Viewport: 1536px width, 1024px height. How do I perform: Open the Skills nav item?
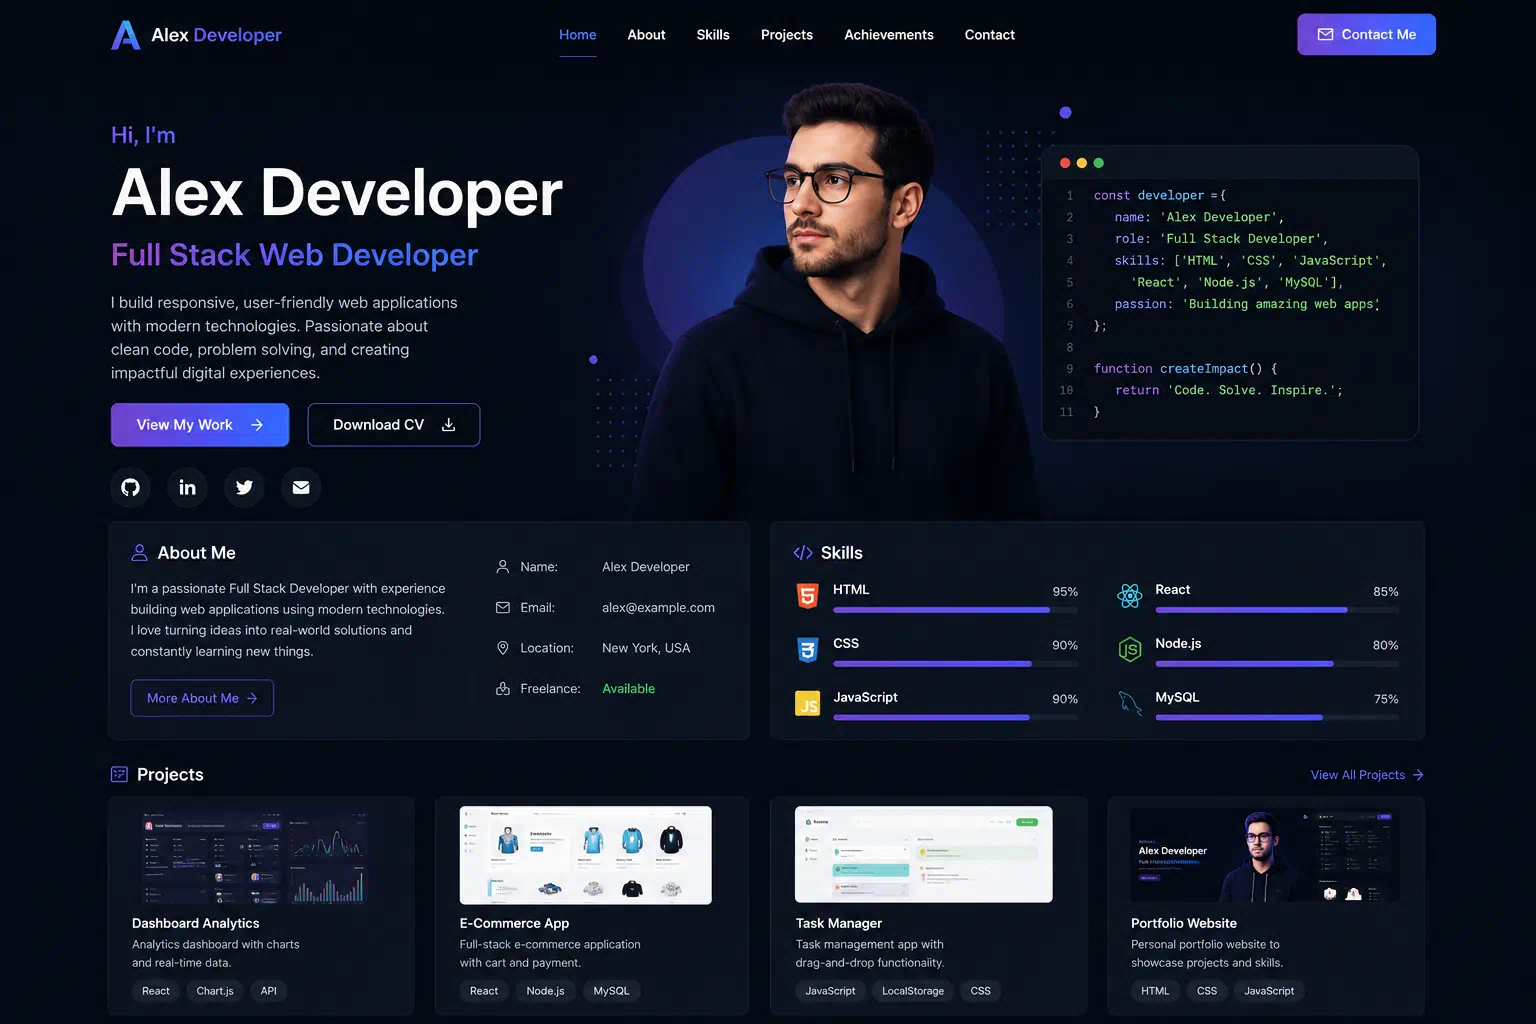pos(713,35)
